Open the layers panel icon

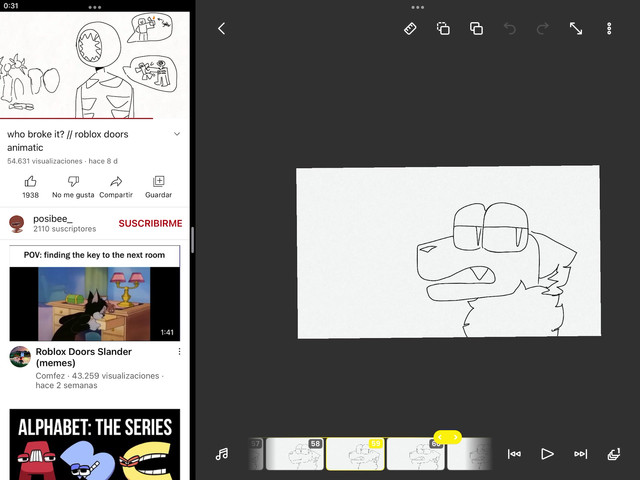[614, 454]
